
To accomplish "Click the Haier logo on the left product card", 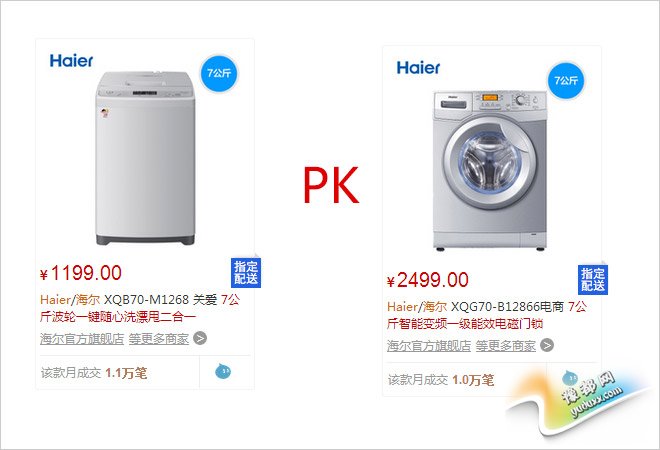I will 71,61.
